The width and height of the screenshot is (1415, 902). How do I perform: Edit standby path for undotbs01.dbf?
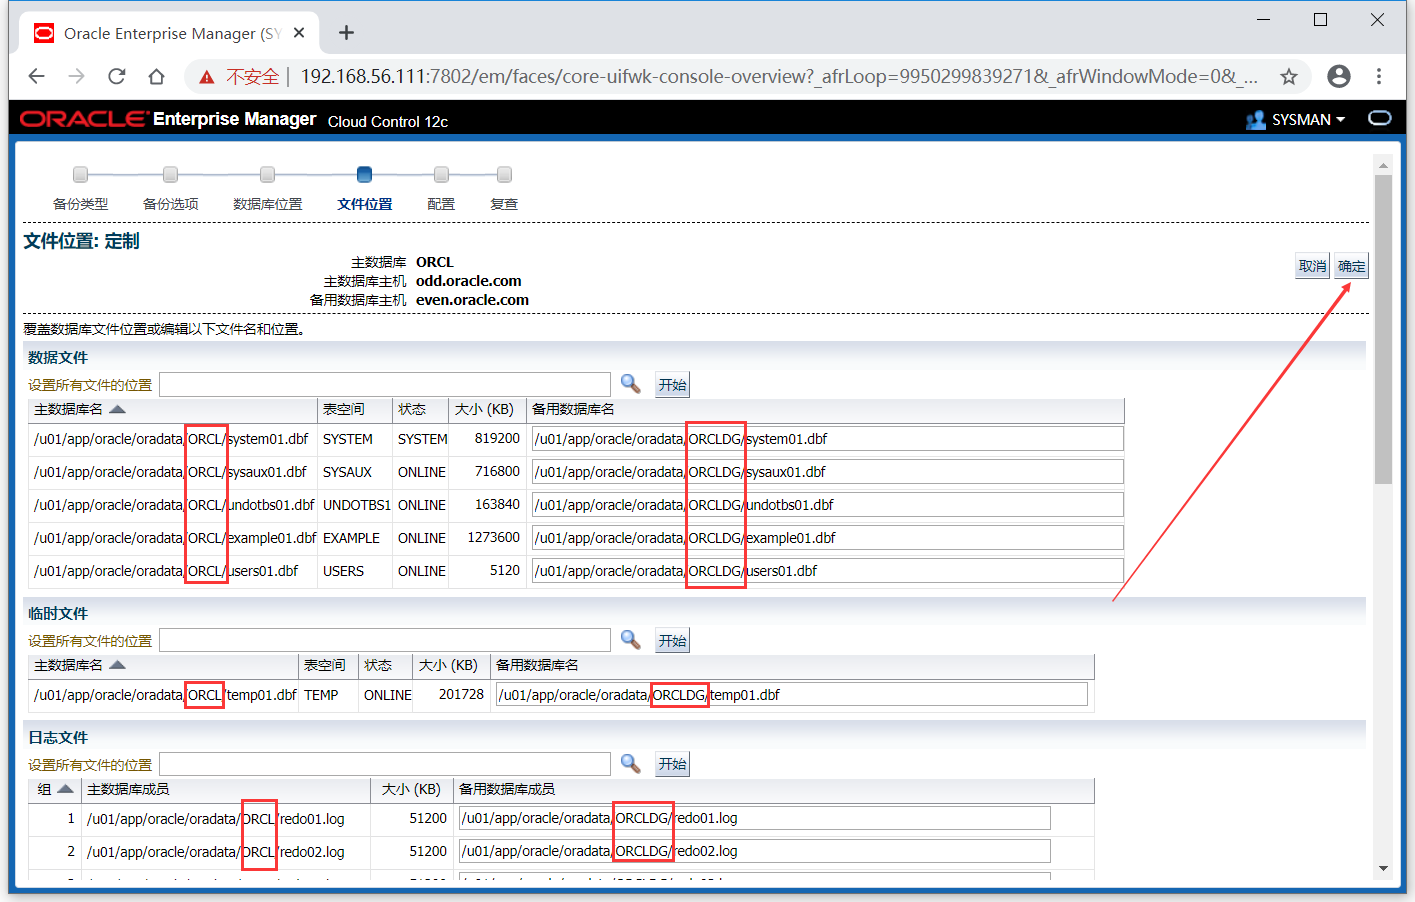(828, 505)
